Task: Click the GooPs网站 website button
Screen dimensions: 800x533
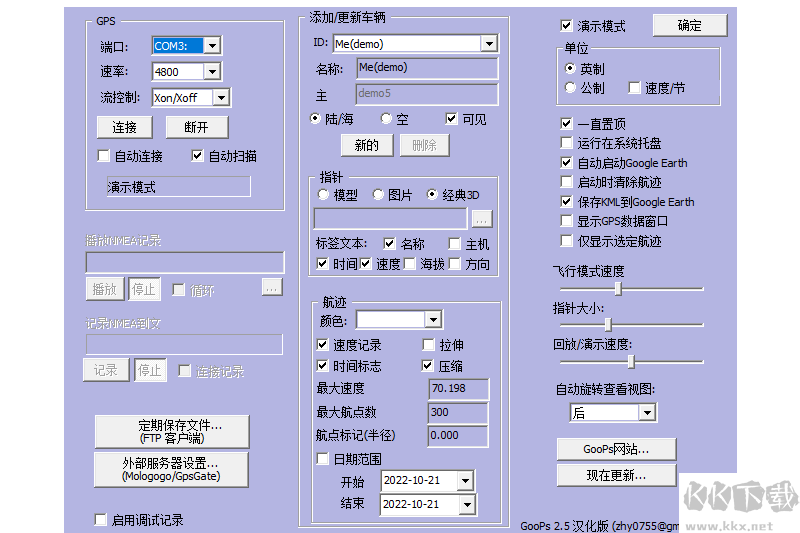Action: [x=615, y=449]
